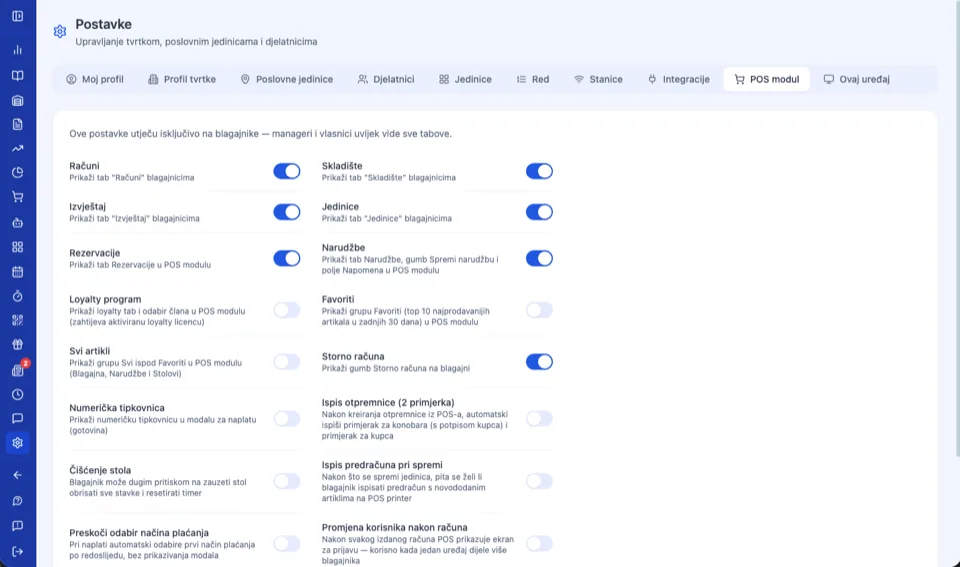Open the chat bubble icon in sidebar
The height and width of the screenshot is (567, 960).
(x=17, y=418)
